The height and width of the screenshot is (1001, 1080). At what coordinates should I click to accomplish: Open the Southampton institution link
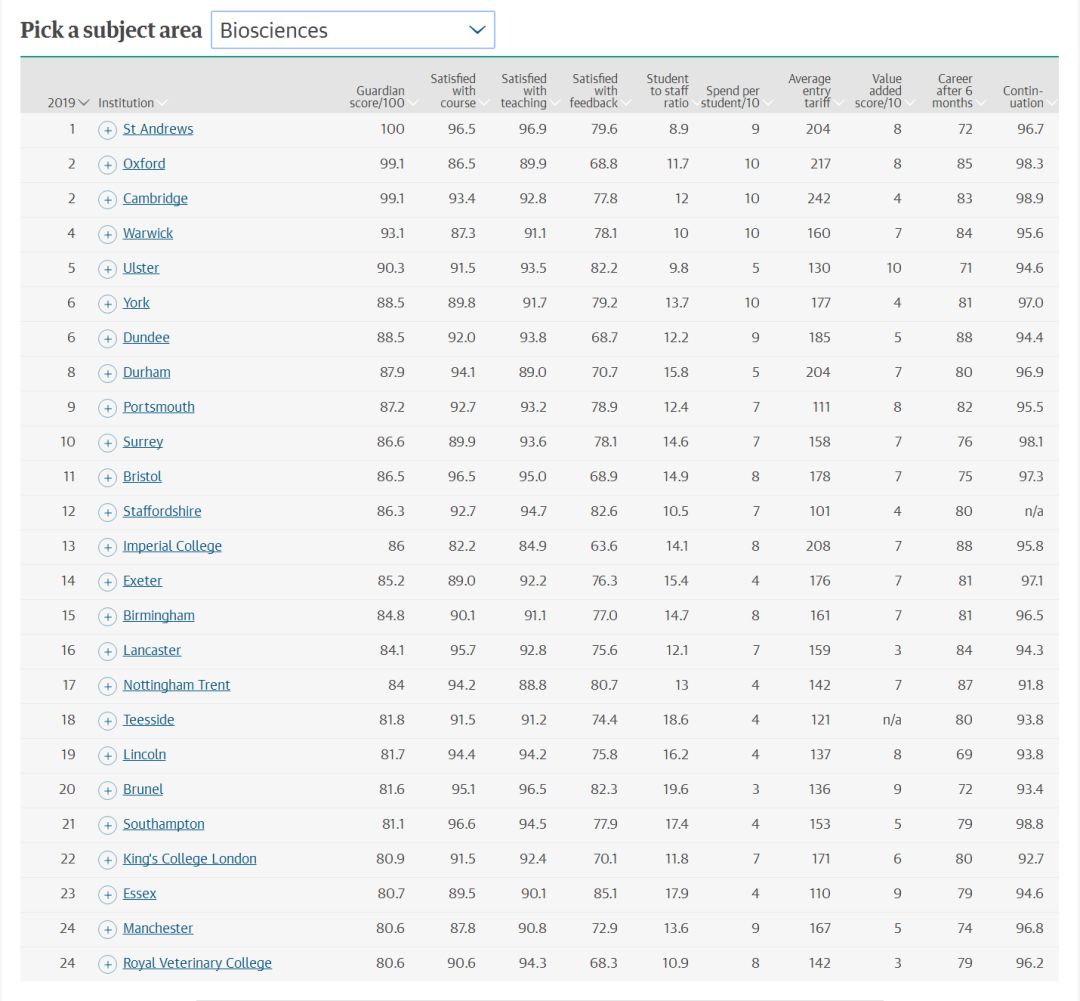point(163,824)
